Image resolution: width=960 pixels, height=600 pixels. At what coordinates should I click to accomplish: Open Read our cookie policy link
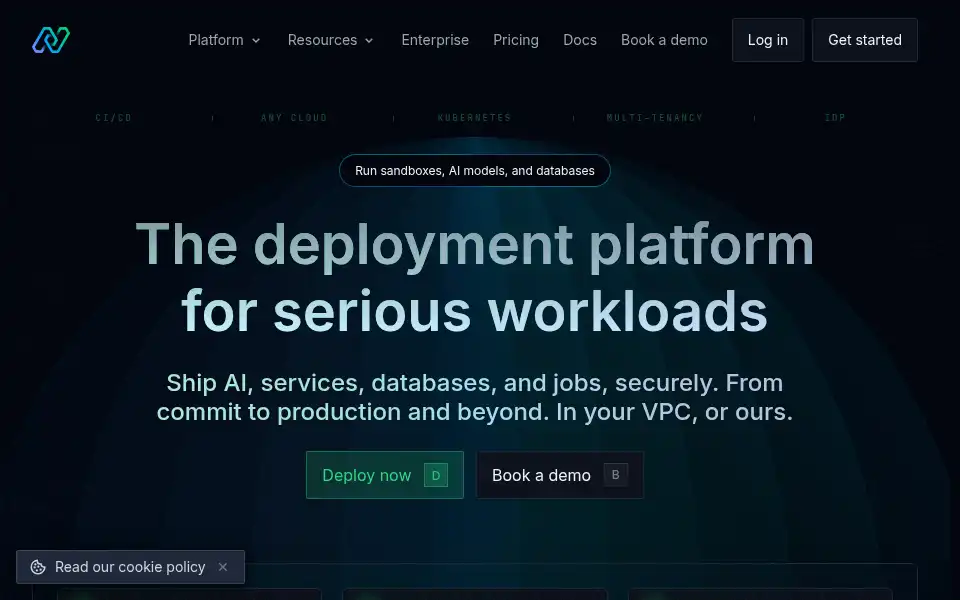coord(130,567)
